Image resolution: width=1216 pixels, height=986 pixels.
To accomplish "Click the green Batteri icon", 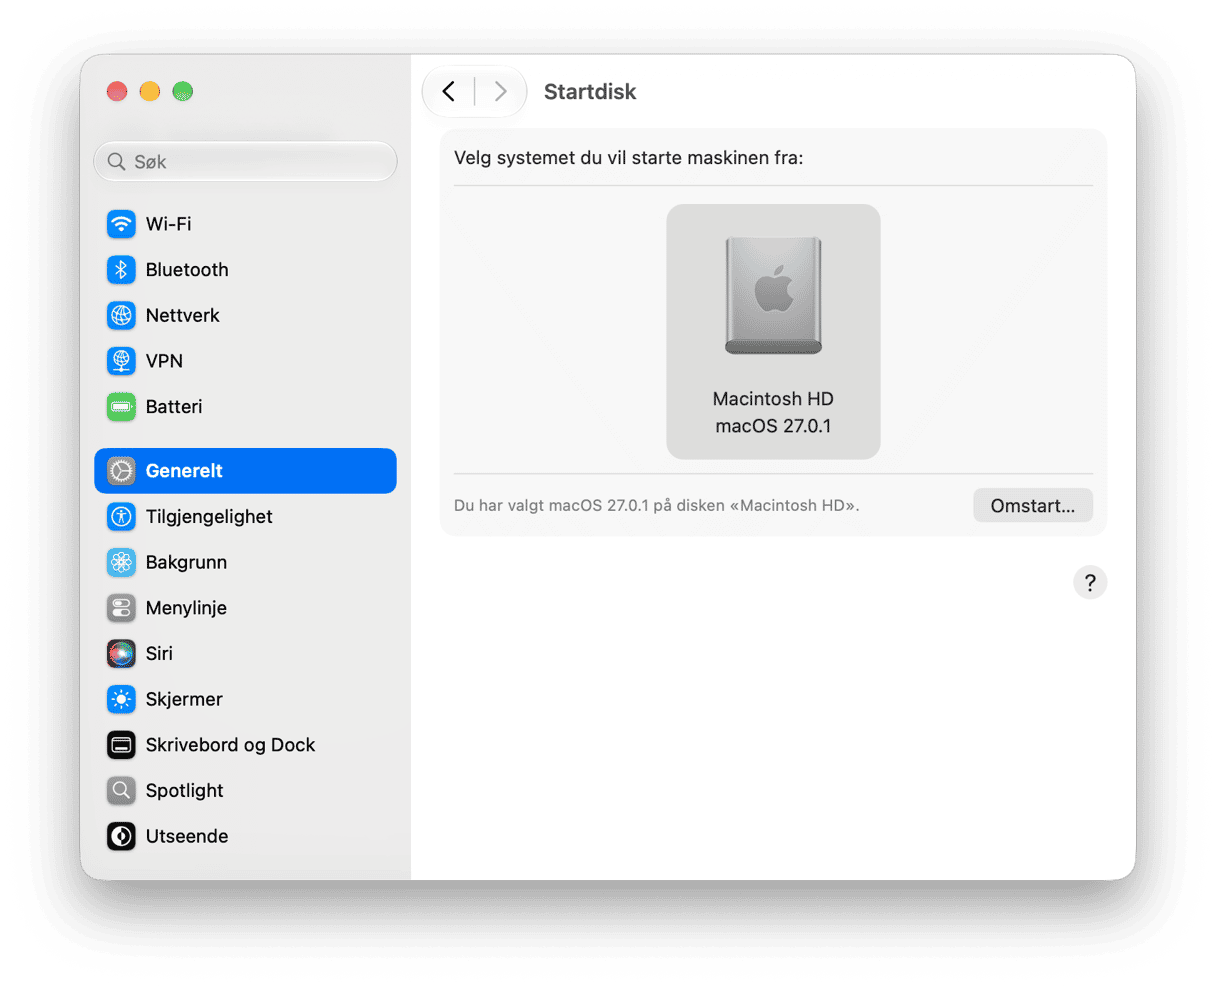I will click(x=121, y=407).
